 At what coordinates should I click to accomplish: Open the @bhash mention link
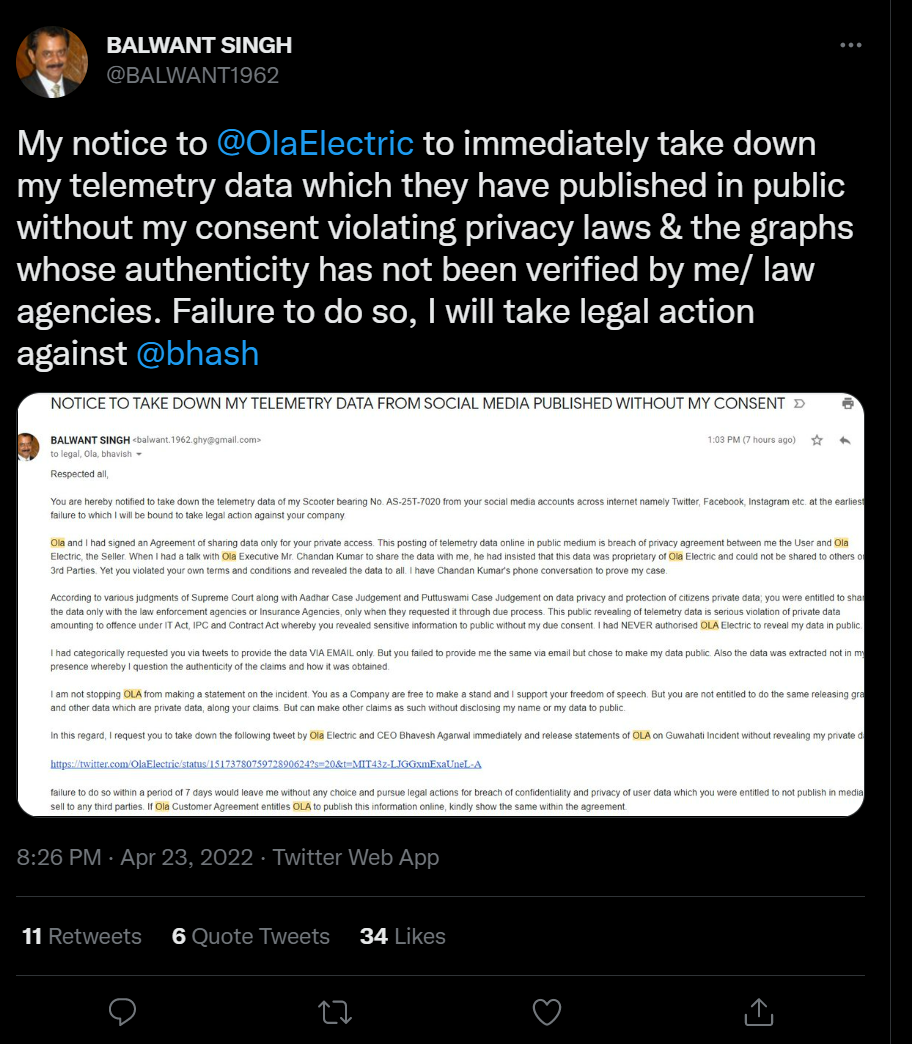coord(197,353)
